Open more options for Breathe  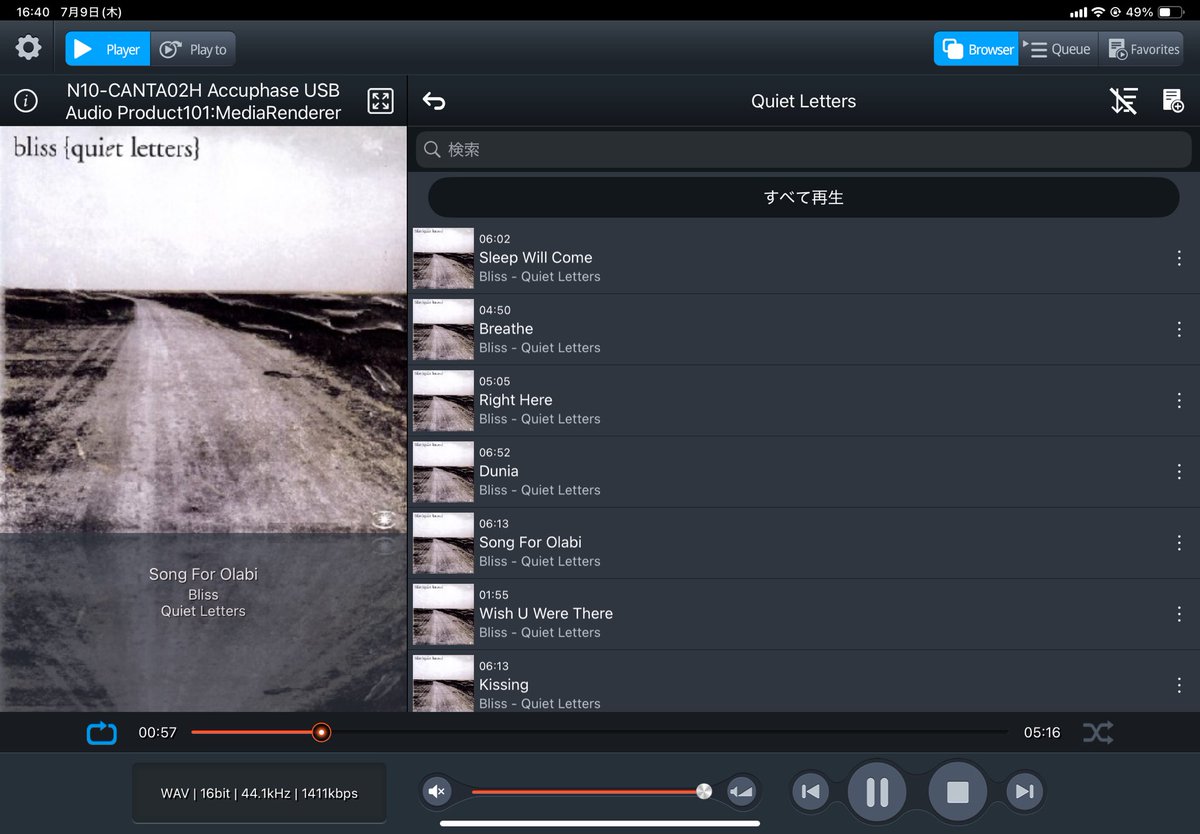(x=1179, y=329)
